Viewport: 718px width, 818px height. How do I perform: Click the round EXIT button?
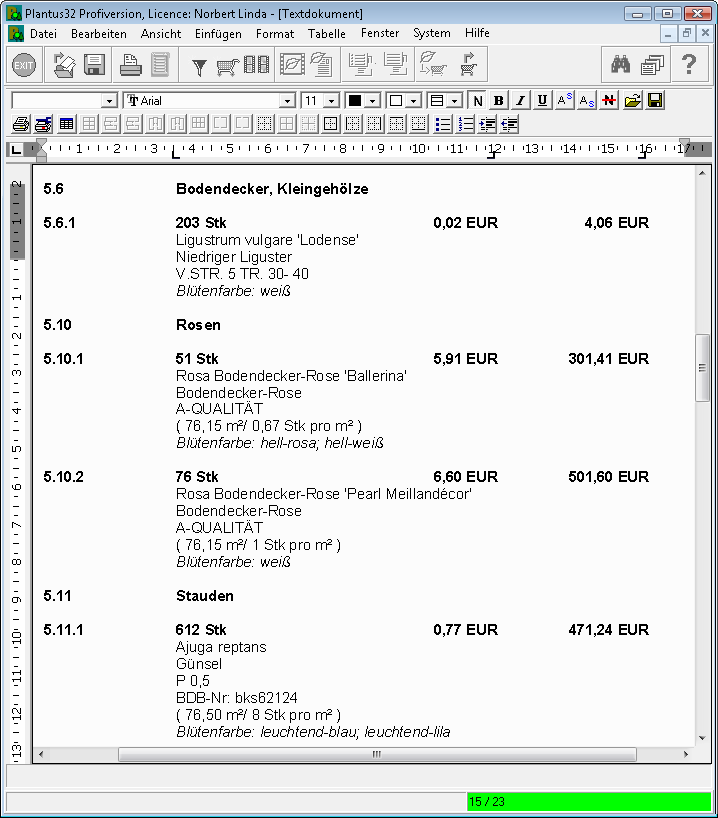(x=24, y=66)
